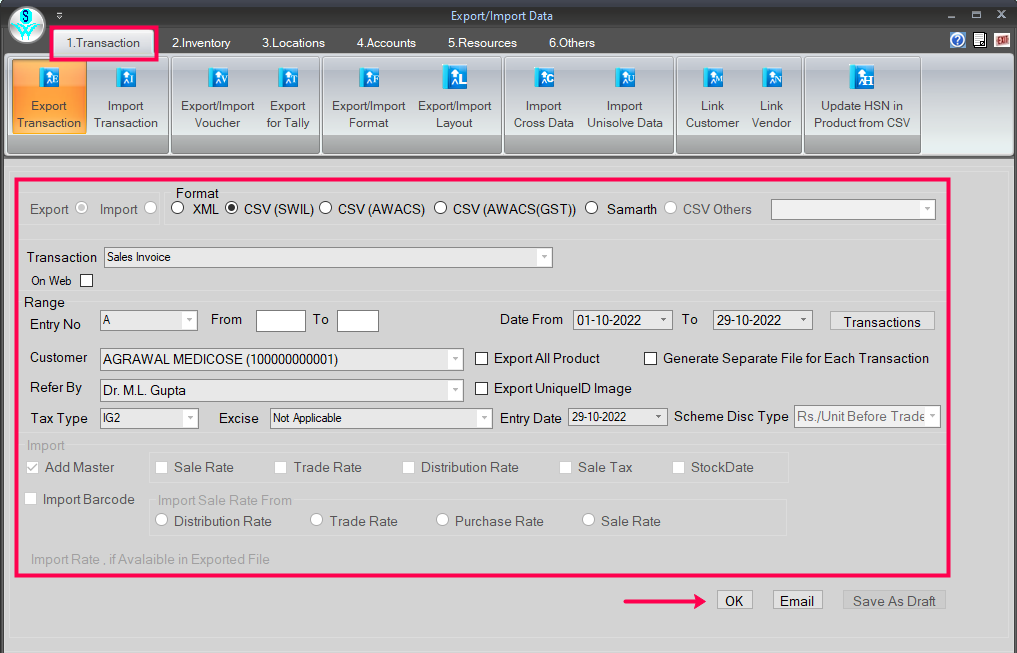Open the Import Transaction tool
This screenshot has height=653, width=1017.
pos(126,97)
